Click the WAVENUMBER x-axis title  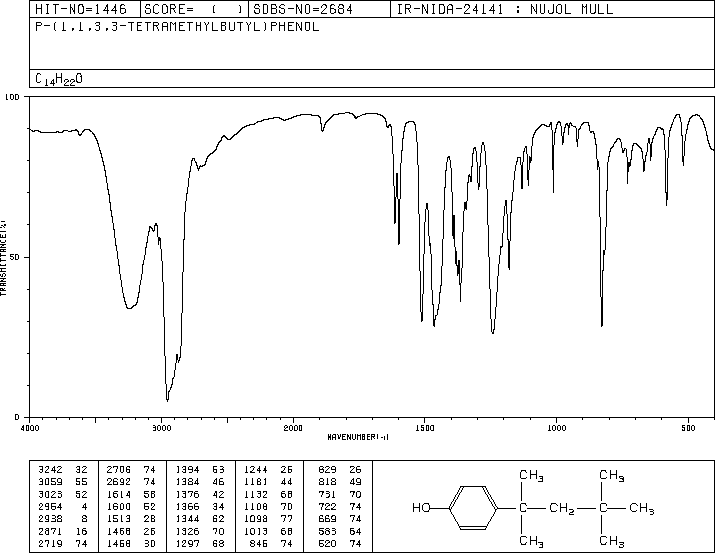[358, 437]
